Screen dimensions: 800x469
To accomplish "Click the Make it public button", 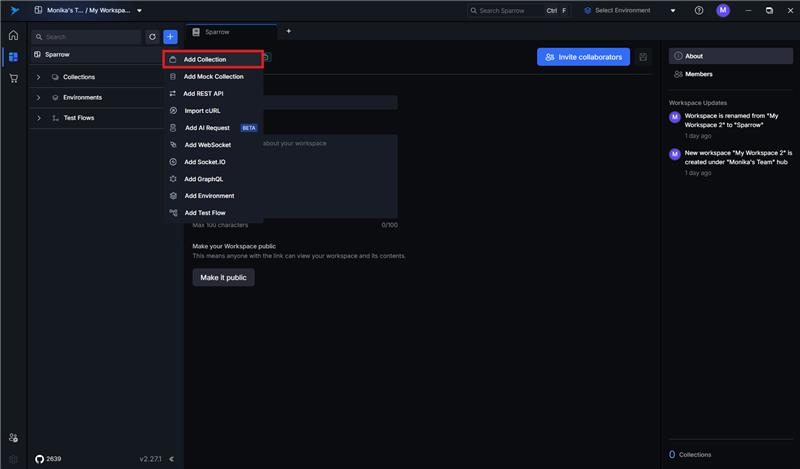I will 223,278.
